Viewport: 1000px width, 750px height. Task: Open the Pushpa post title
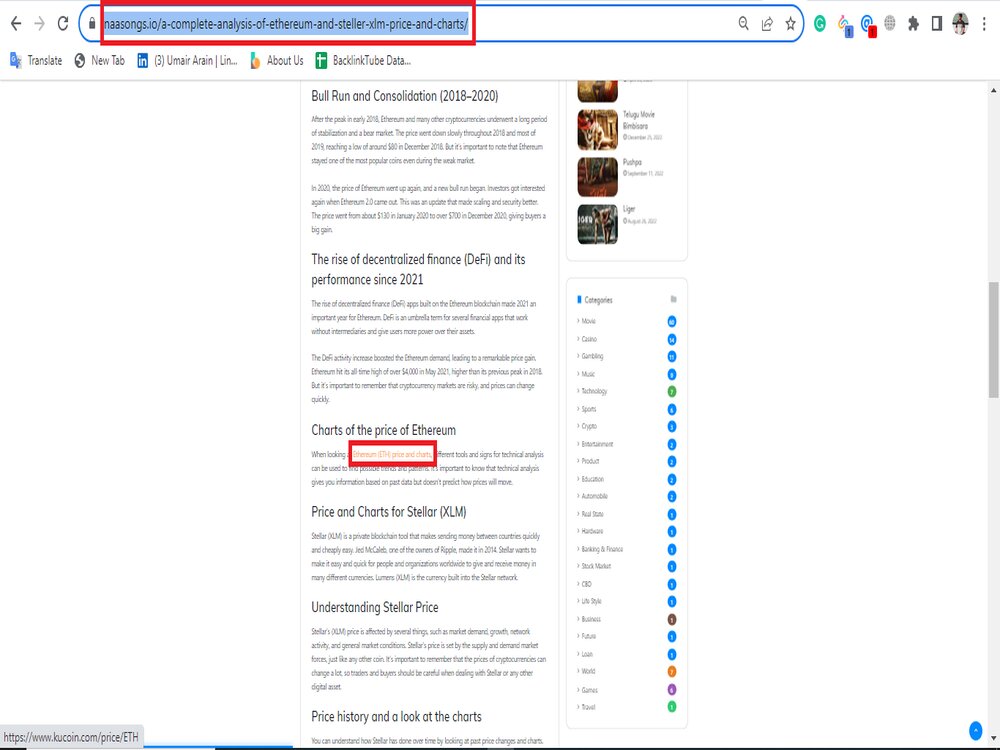click(x=632, y=162)
